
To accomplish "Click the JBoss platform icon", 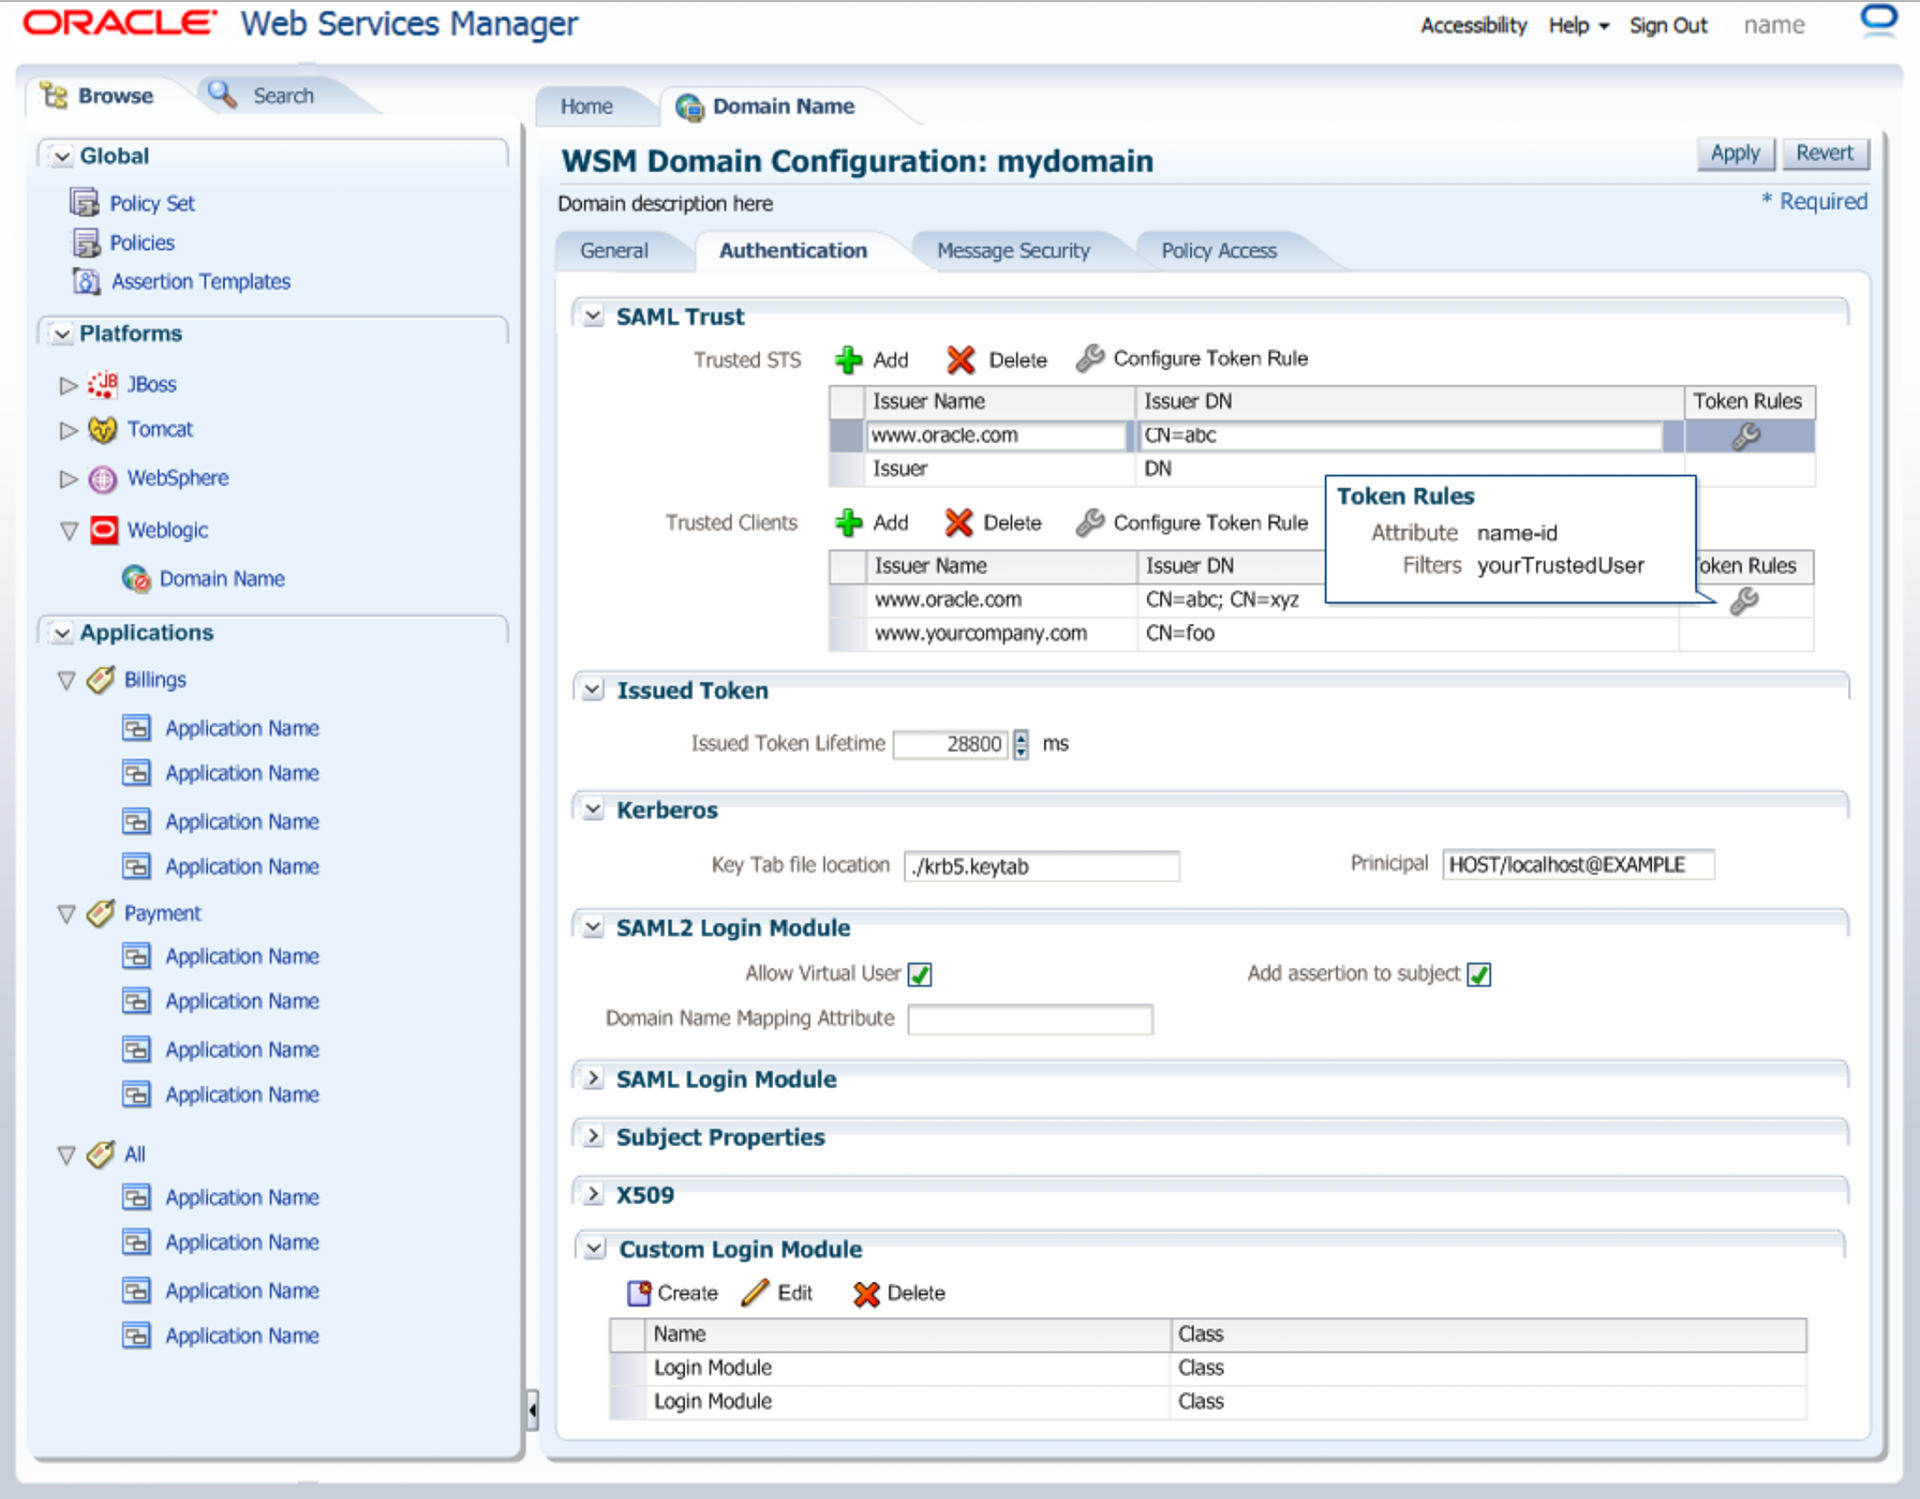I will tap(103, 384).
